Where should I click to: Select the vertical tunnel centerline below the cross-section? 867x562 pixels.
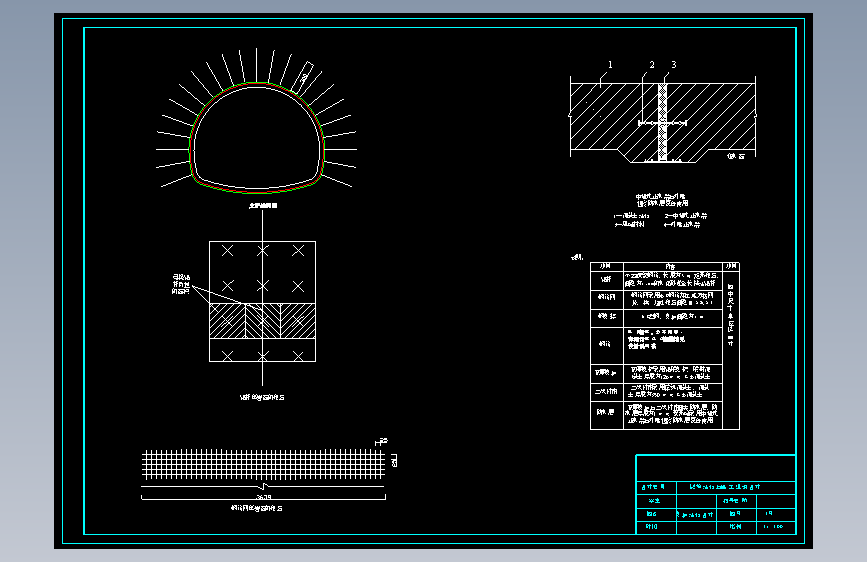tap(262, 298)
